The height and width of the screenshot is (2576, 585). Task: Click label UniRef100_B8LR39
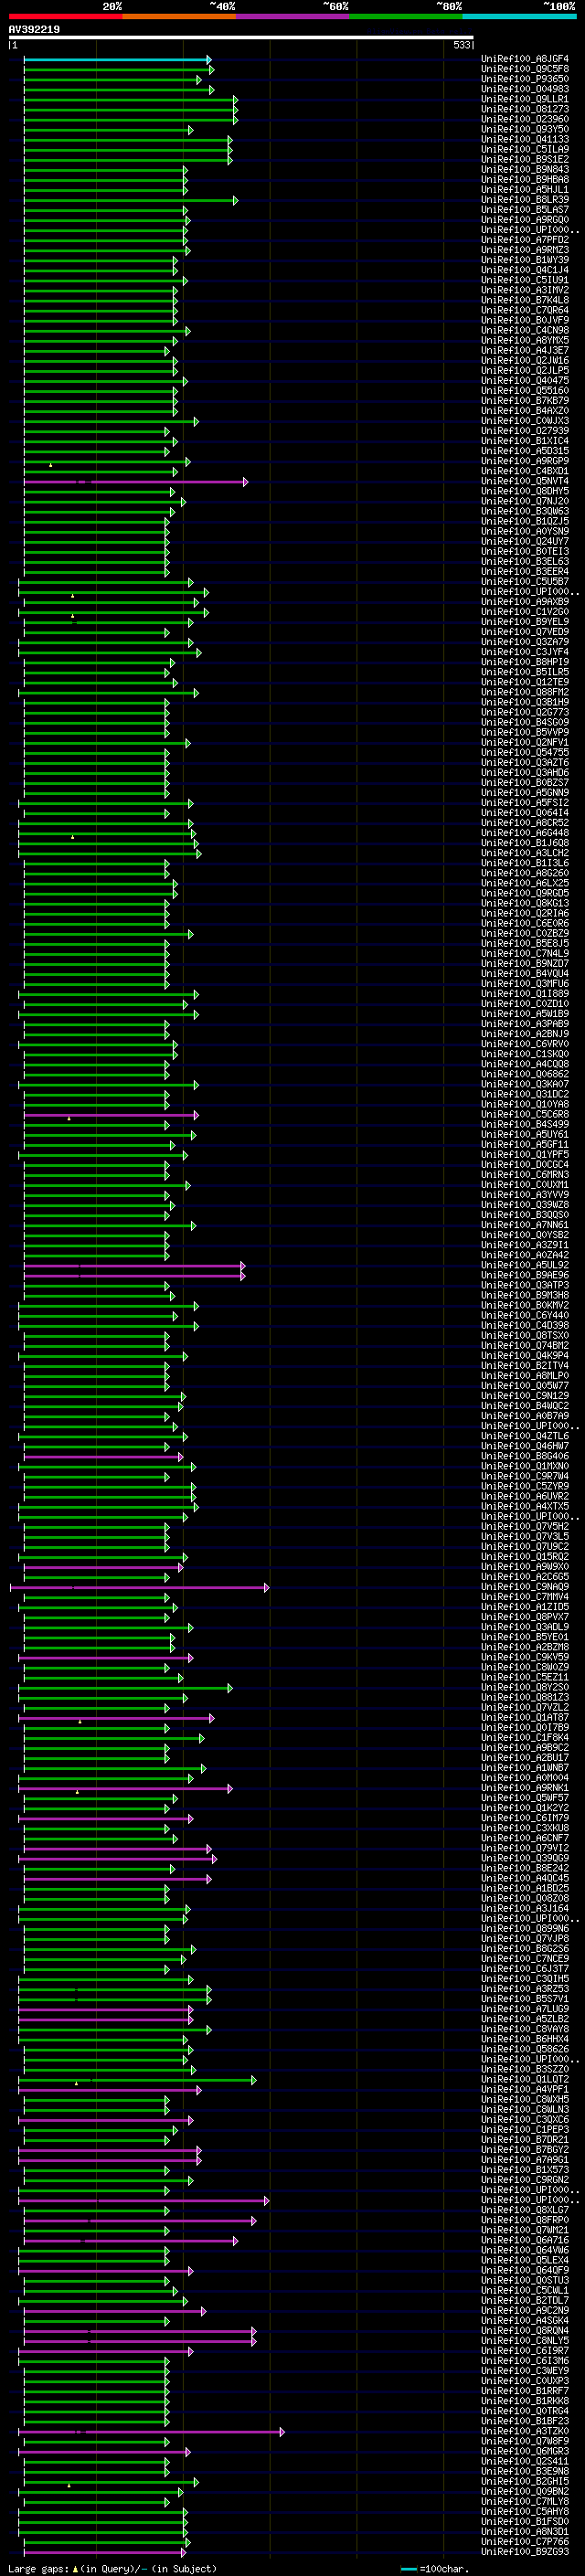click(x=525, y=200)
